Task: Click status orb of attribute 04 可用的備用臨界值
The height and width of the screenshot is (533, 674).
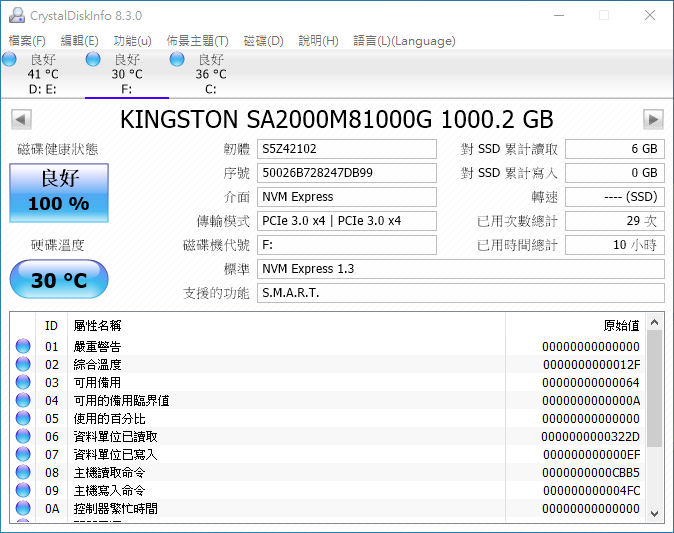Action: click(x=23, y=401)
